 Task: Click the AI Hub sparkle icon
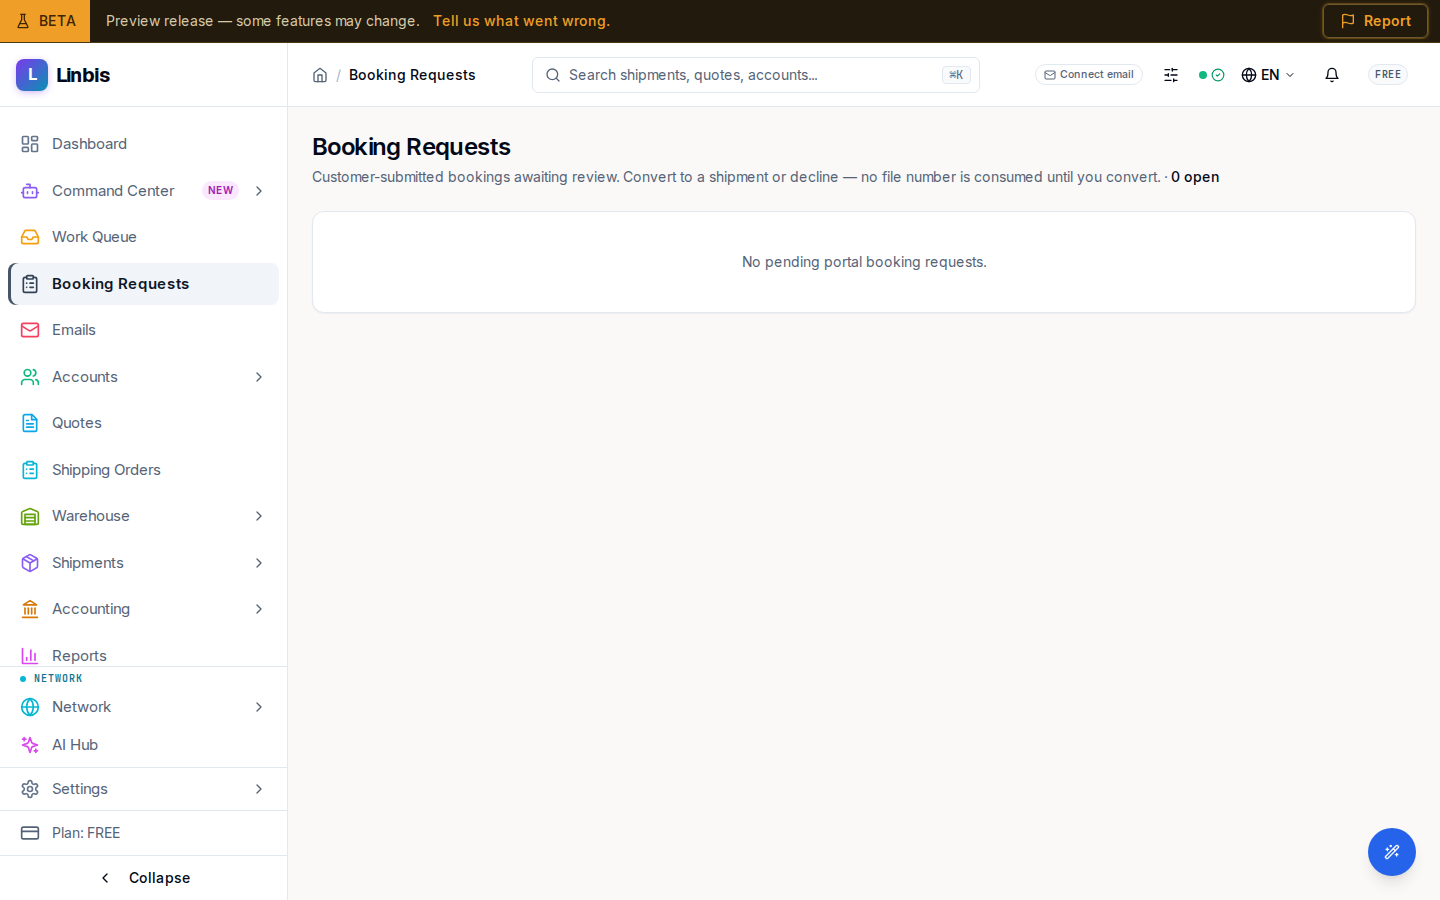[30, 745]
